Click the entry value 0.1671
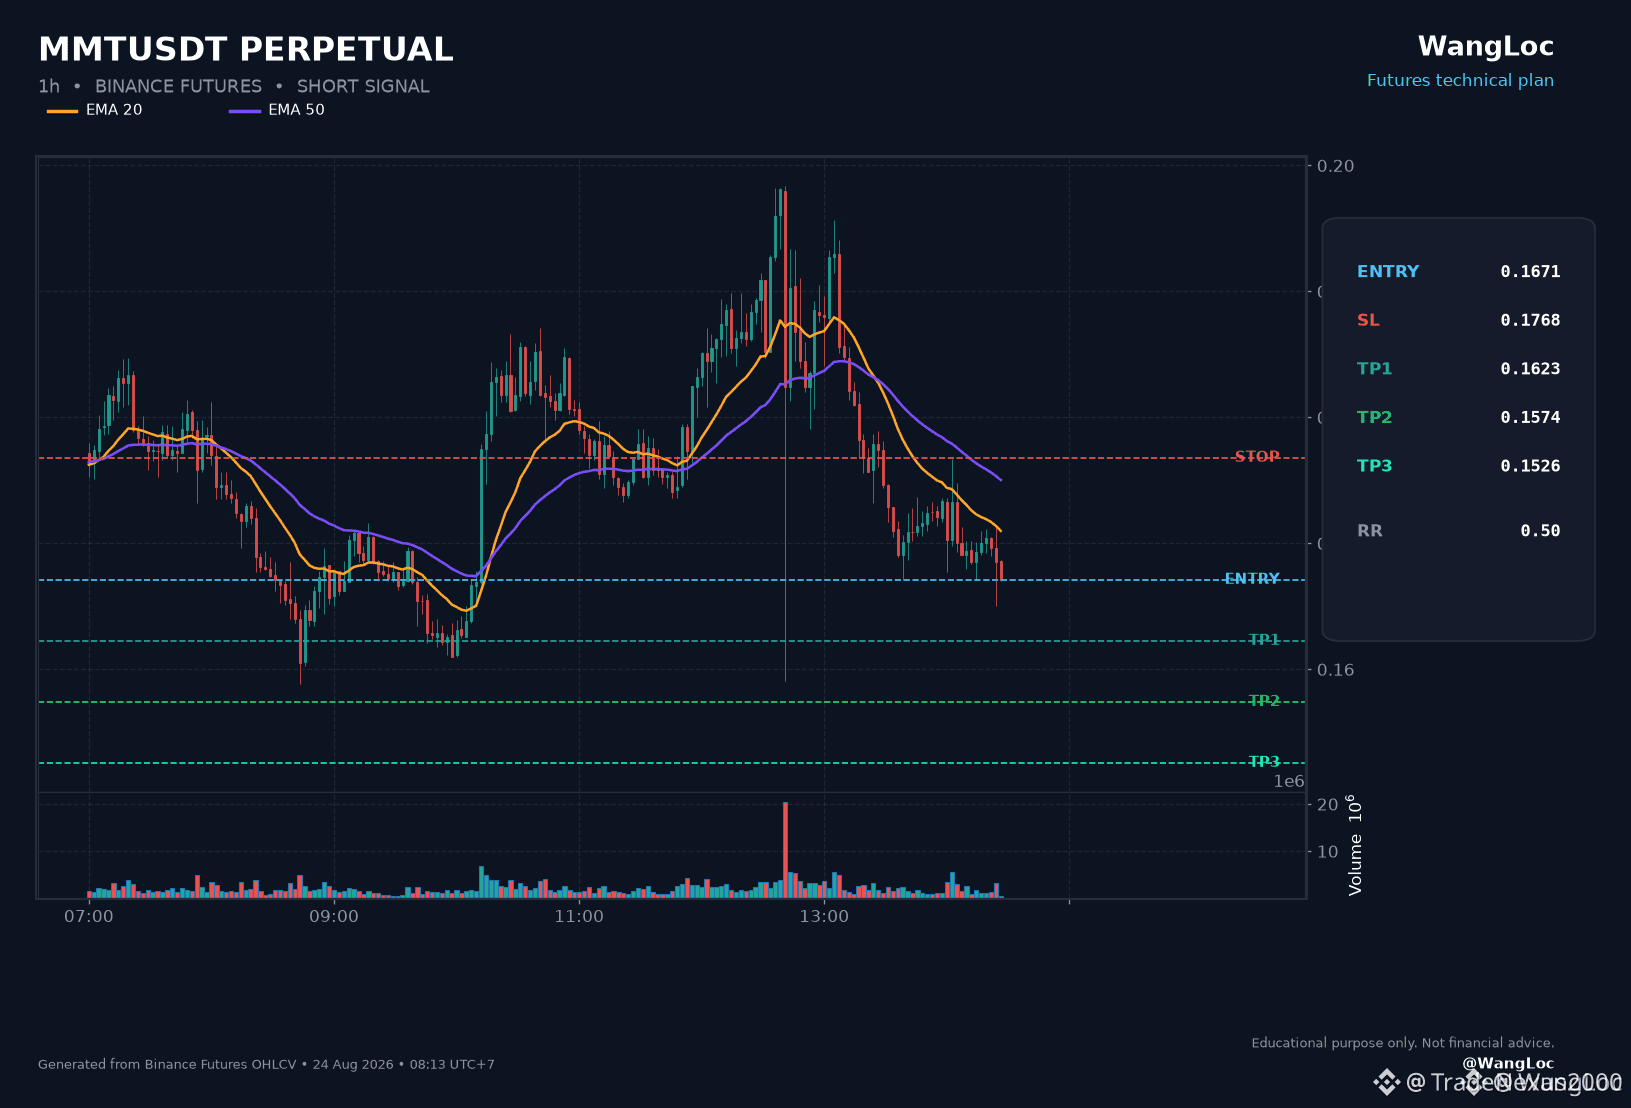The width and height of the screenshot is (1631, 1108). click(x=1530, y=272)
